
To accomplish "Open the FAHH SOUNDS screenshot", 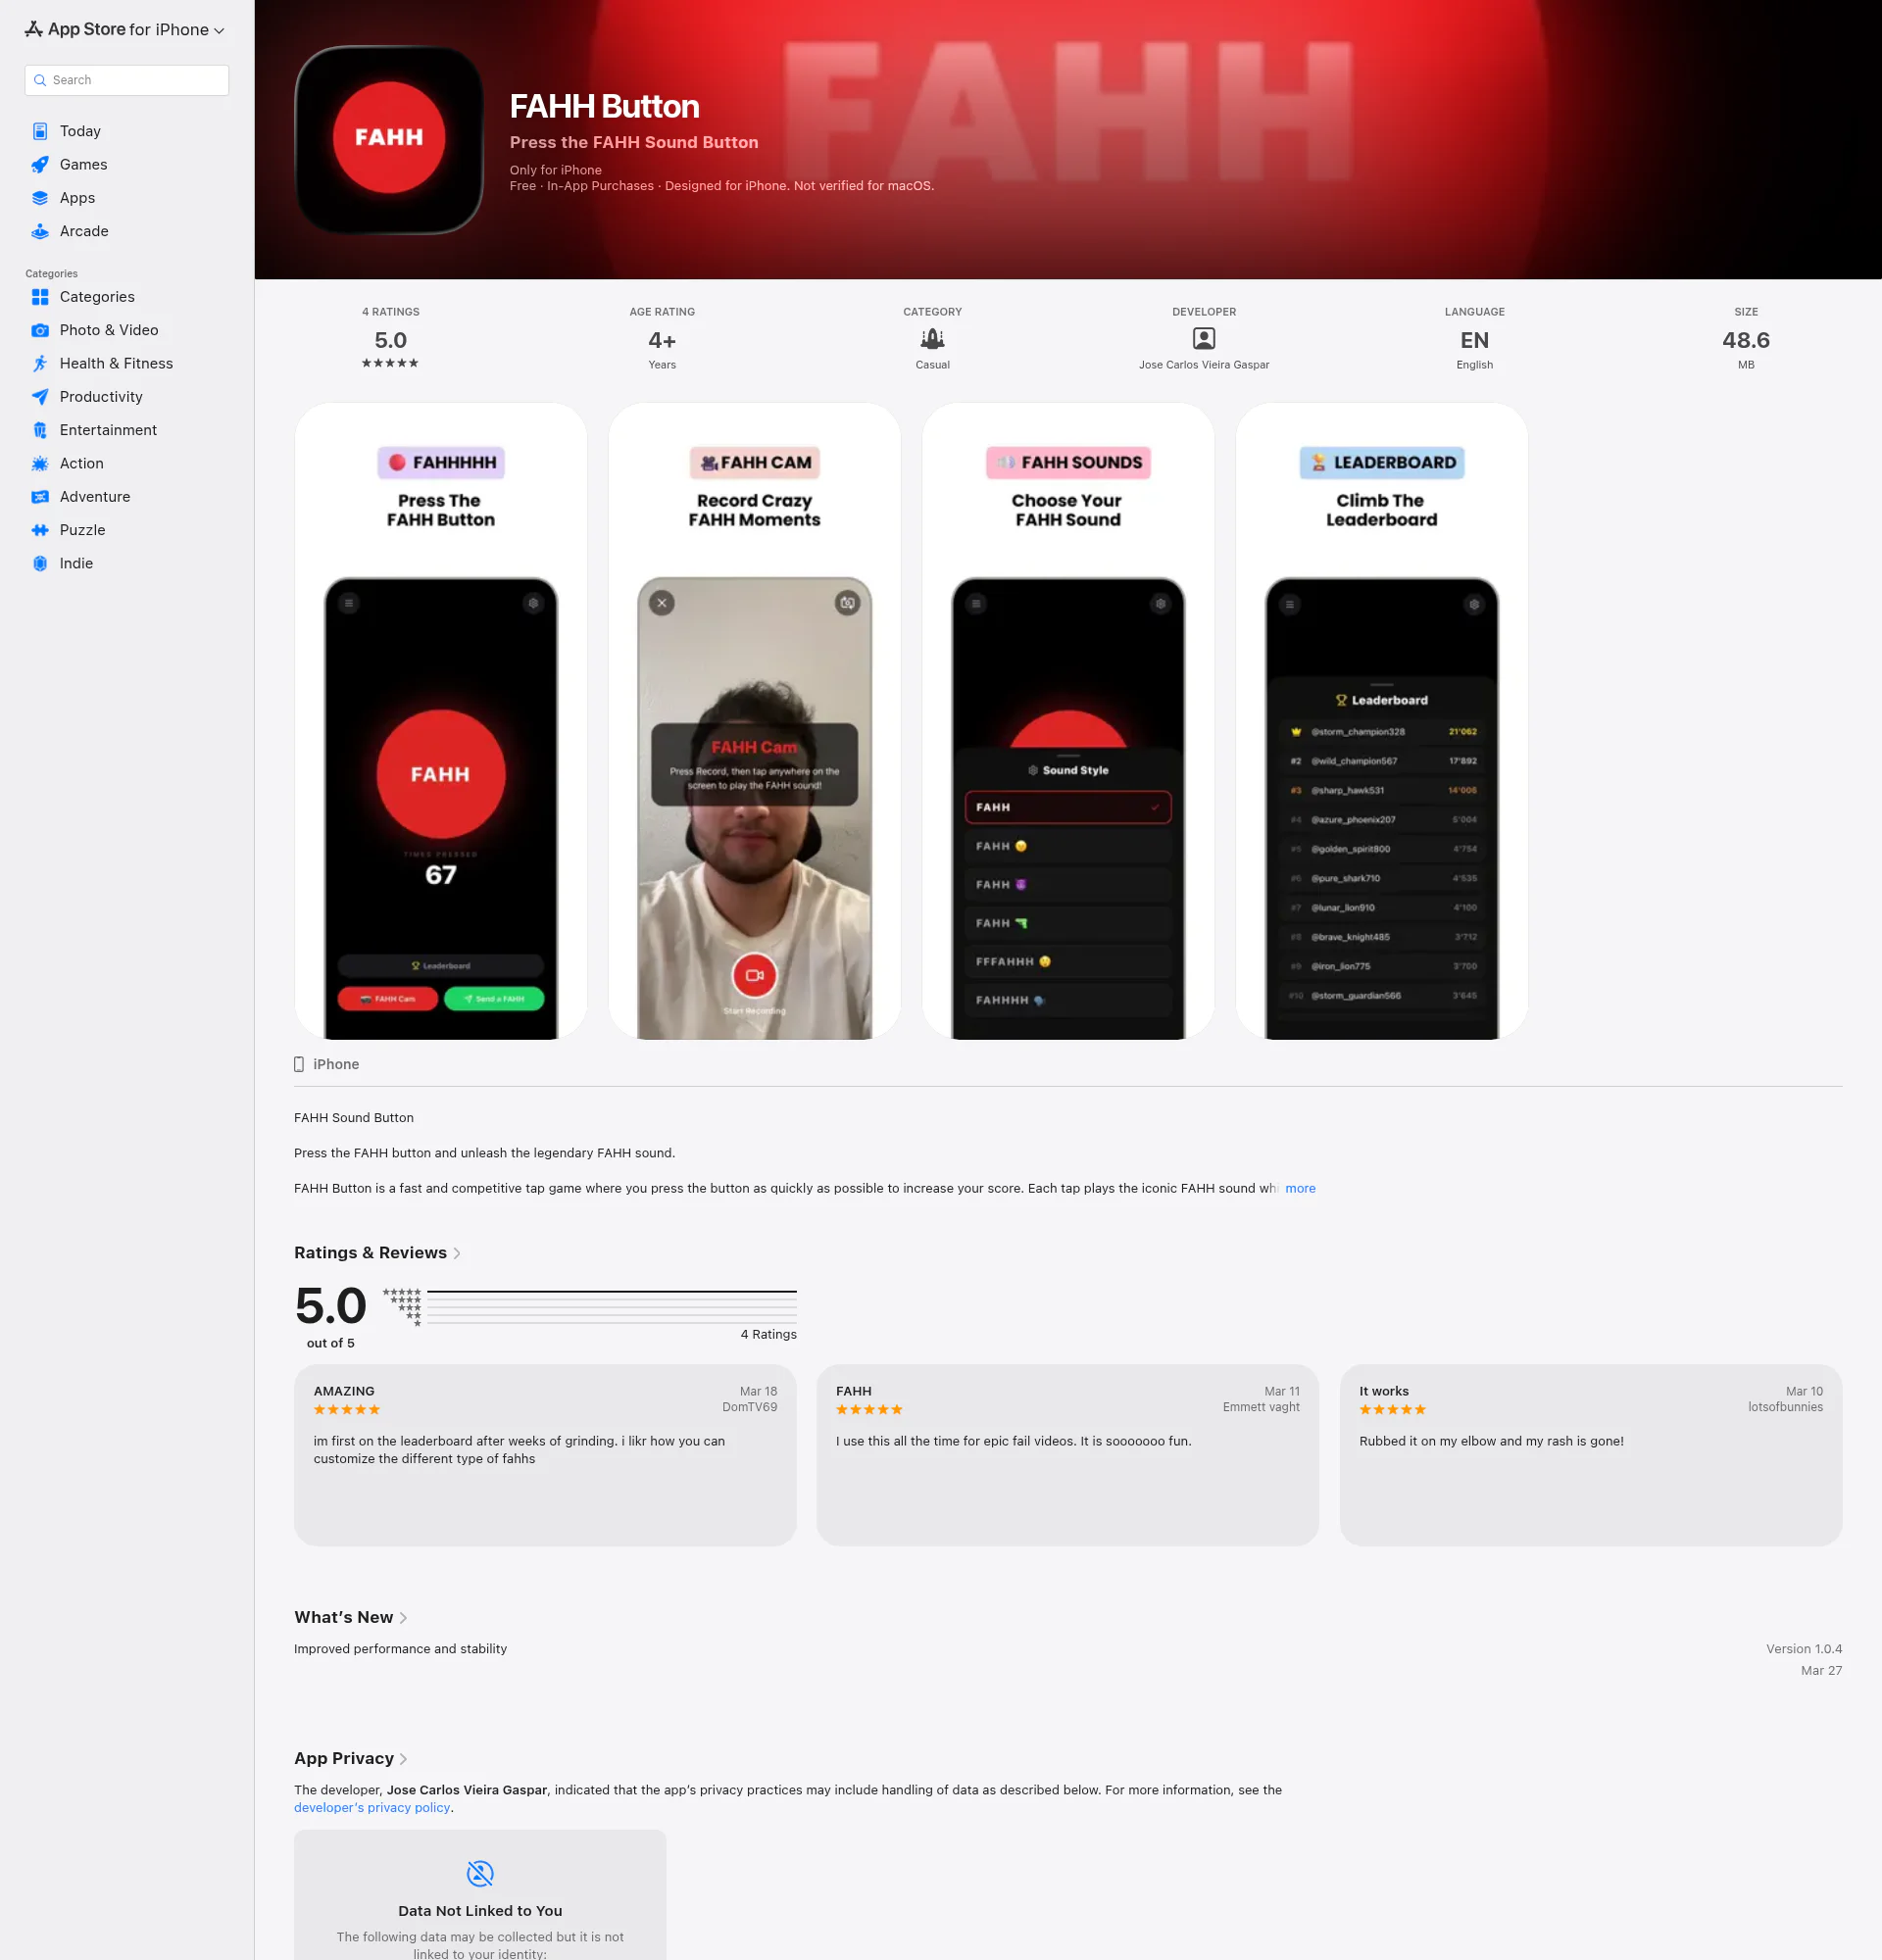I will pyautogui.click(x=1068, y=721).
